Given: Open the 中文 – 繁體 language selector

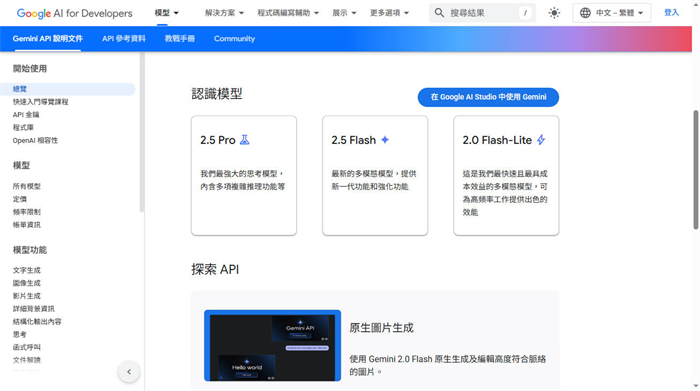Looking at the screenshot, I should click(612, 13).
